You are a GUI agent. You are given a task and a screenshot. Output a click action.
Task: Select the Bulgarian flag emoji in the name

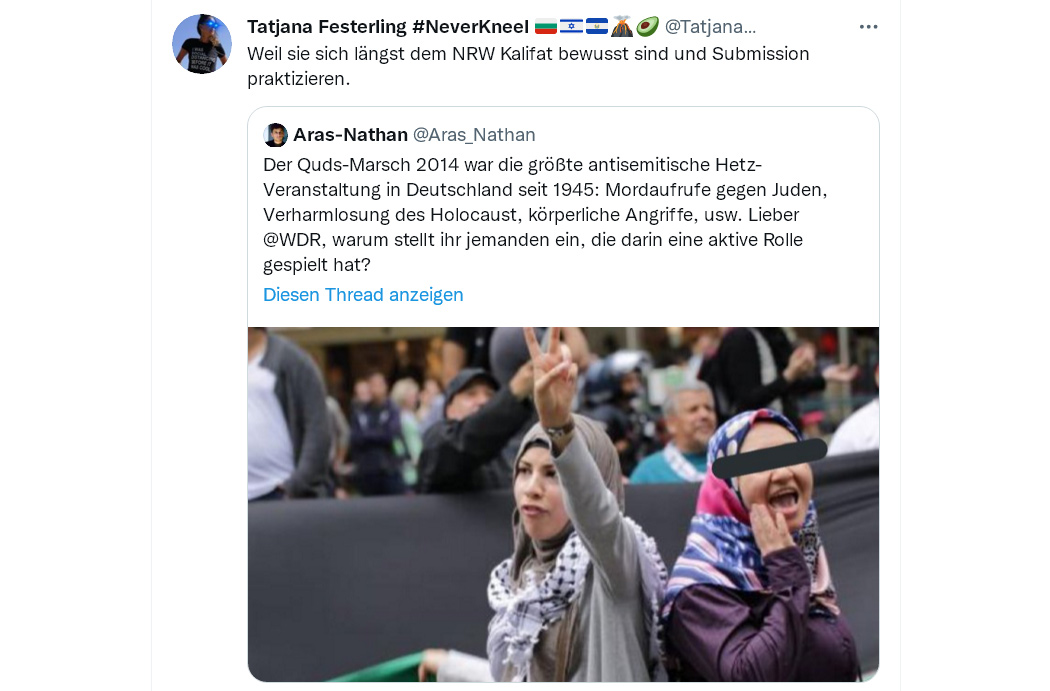point(546,27)
